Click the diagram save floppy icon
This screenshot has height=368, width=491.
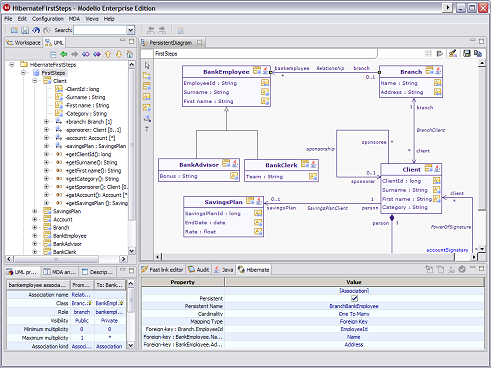[467, 53]
